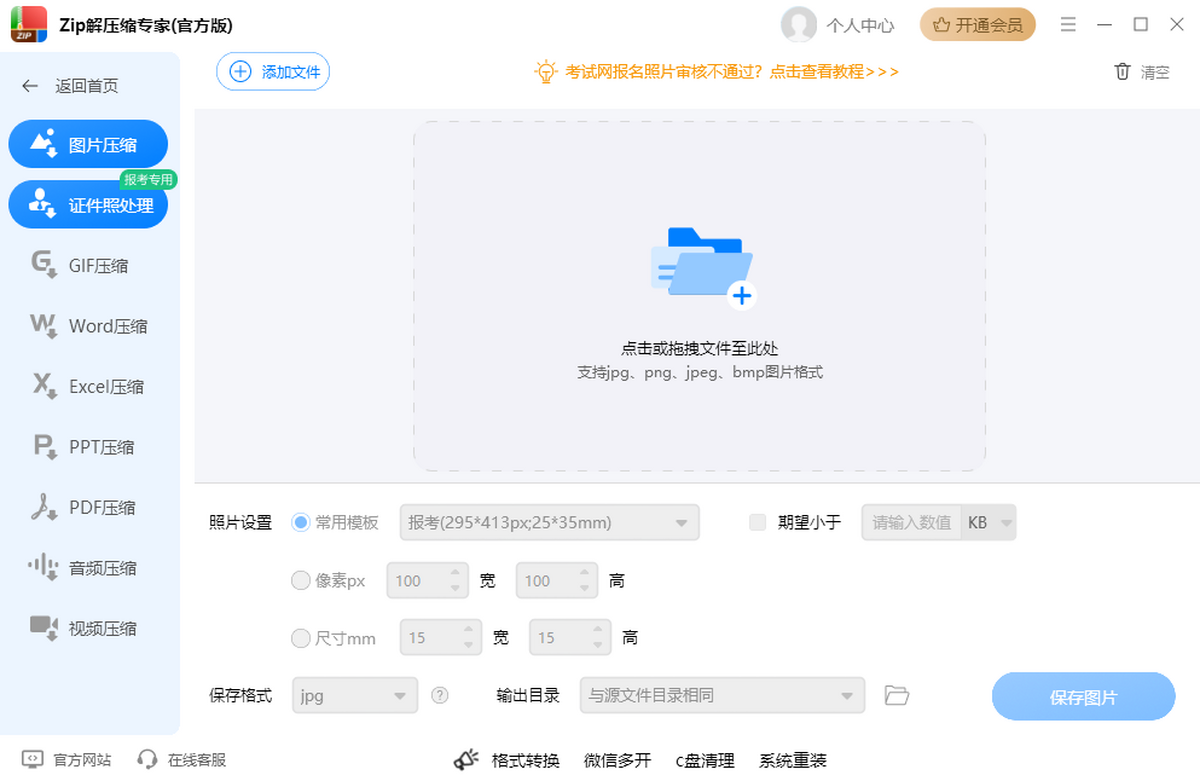Open online customer service headset icon
The height and width of the screenshot is (781, 1200).
point(148,760)
